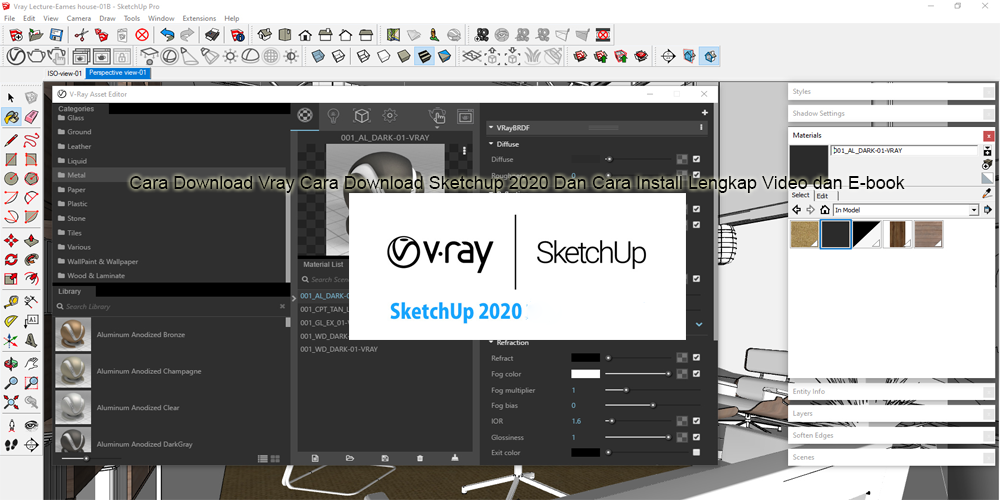Screen dimensions: 1000x500
Task: Click the Refract black color swatch
Action: 585,358
